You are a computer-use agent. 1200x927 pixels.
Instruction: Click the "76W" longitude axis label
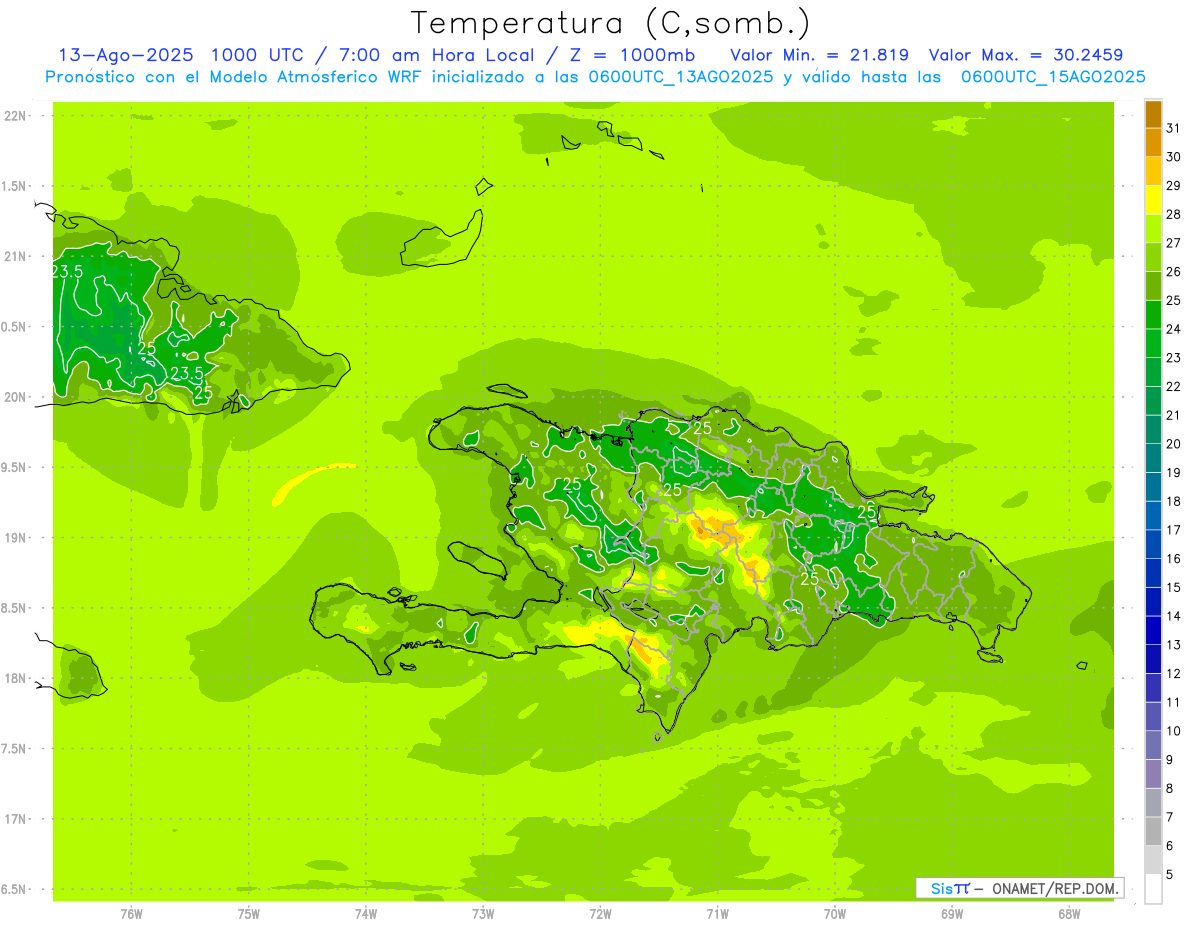[131, 915]
